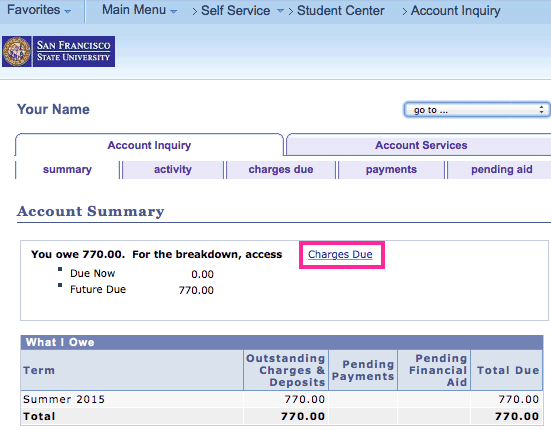Click Total row total due 770.00
The image size is (551, 430).
(517, 417)
